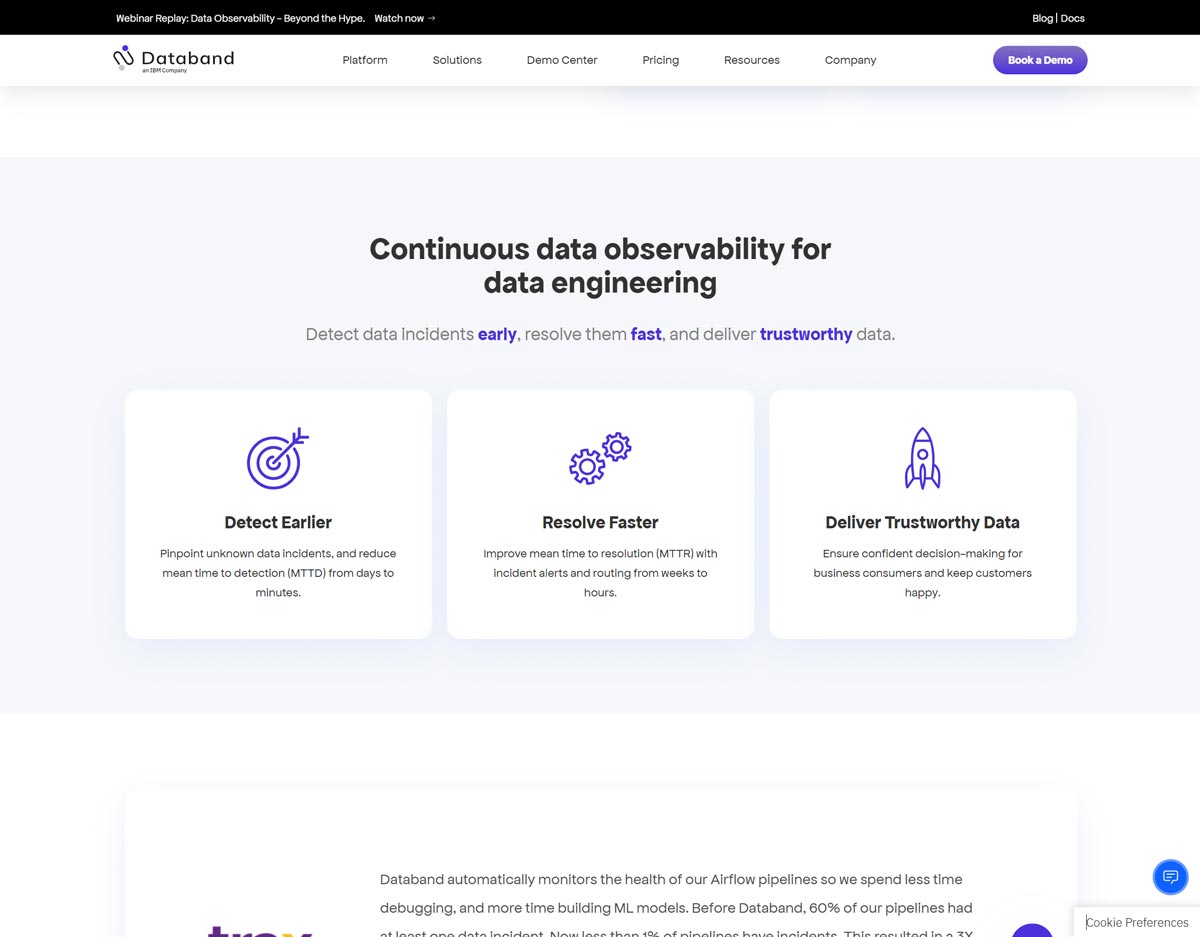Open the Pricing page
The height and width of the screenshot is (937, 1200).
[x=661, y=60]
